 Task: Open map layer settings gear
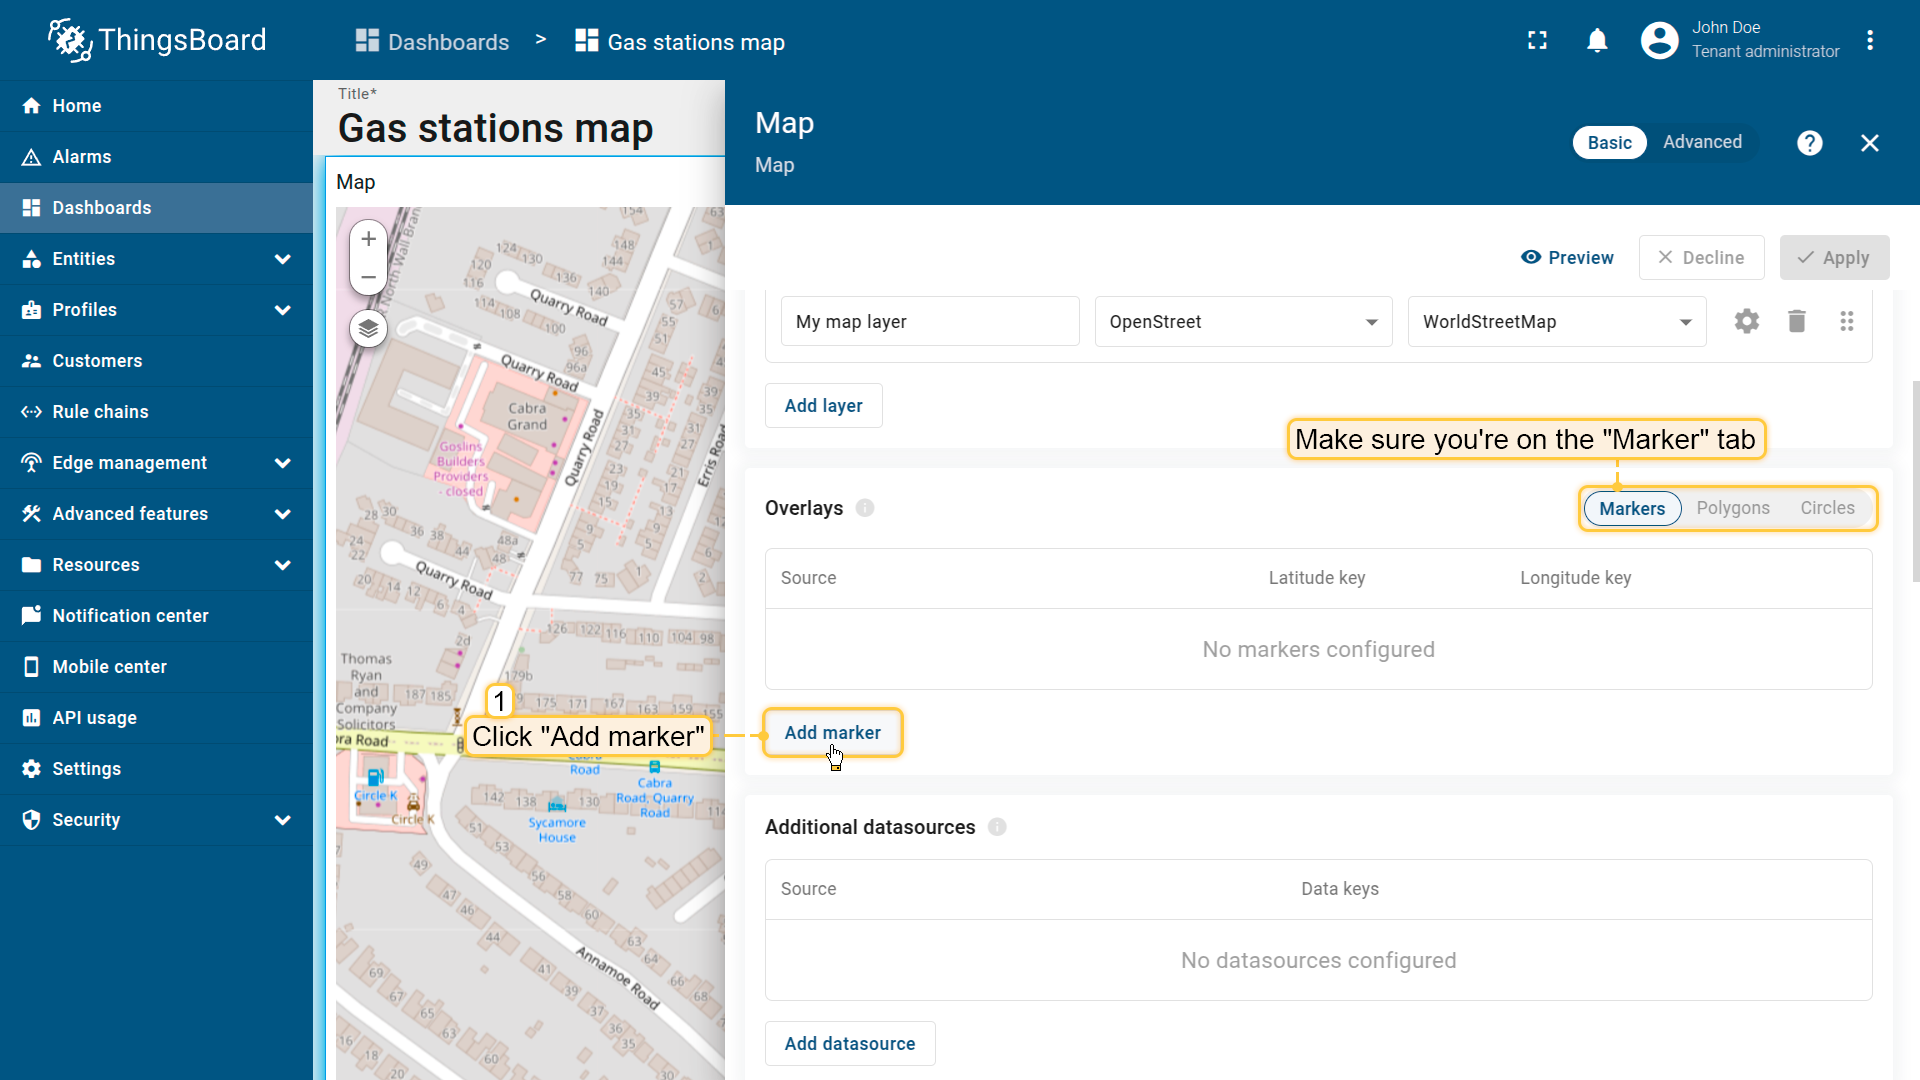[1746, 321]
